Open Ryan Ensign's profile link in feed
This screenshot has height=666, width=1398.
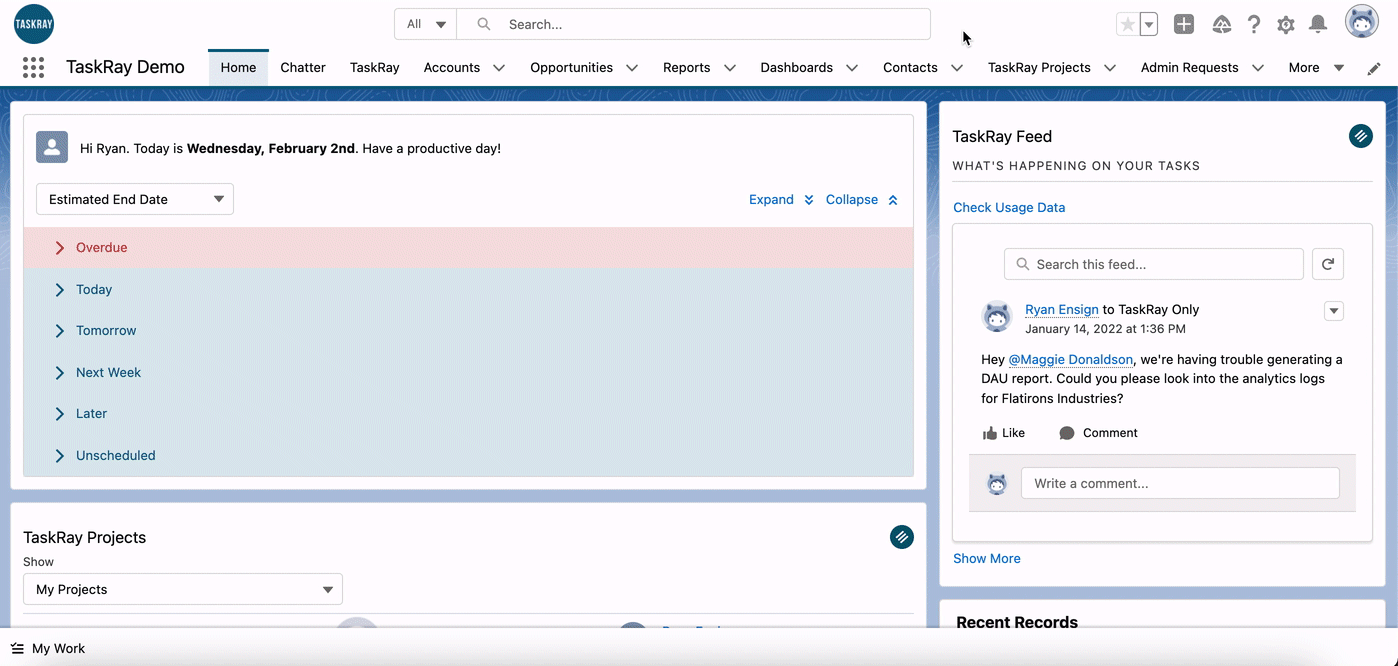click(1062, 310)
